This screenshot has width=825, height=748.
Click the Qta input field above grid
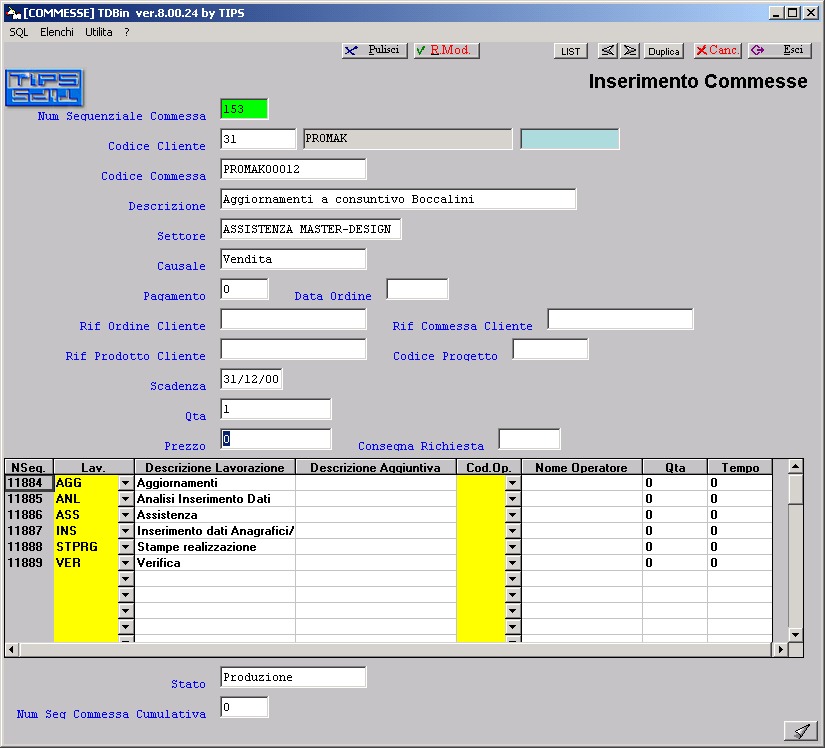click(276, 409)
